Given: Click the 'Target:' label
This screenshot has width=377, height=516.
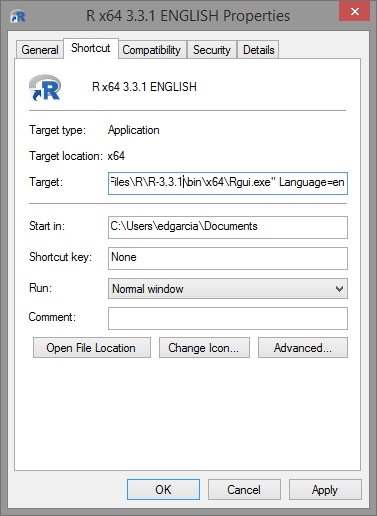Looking at the screenshot, I should click(46, 182).
